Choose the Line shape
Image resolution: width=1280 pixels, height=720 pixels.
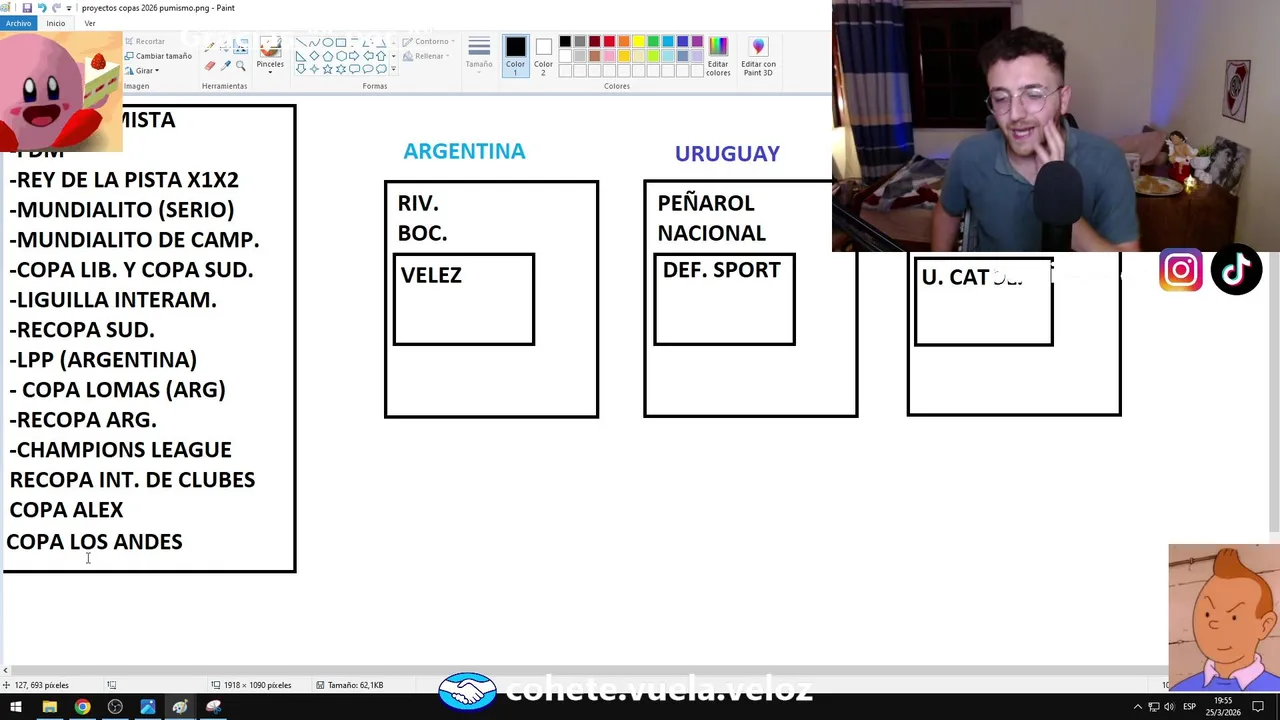[x=301, y=43]
